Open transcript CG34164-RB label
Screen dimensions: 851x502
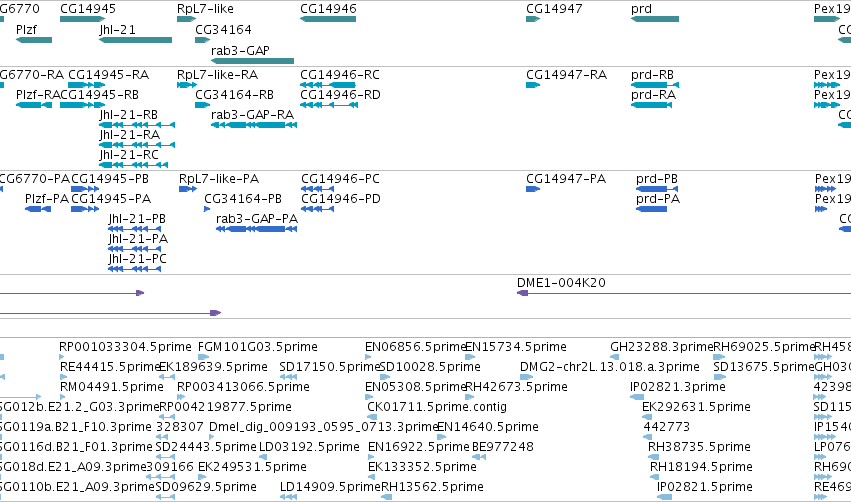[x=234, y=94]
